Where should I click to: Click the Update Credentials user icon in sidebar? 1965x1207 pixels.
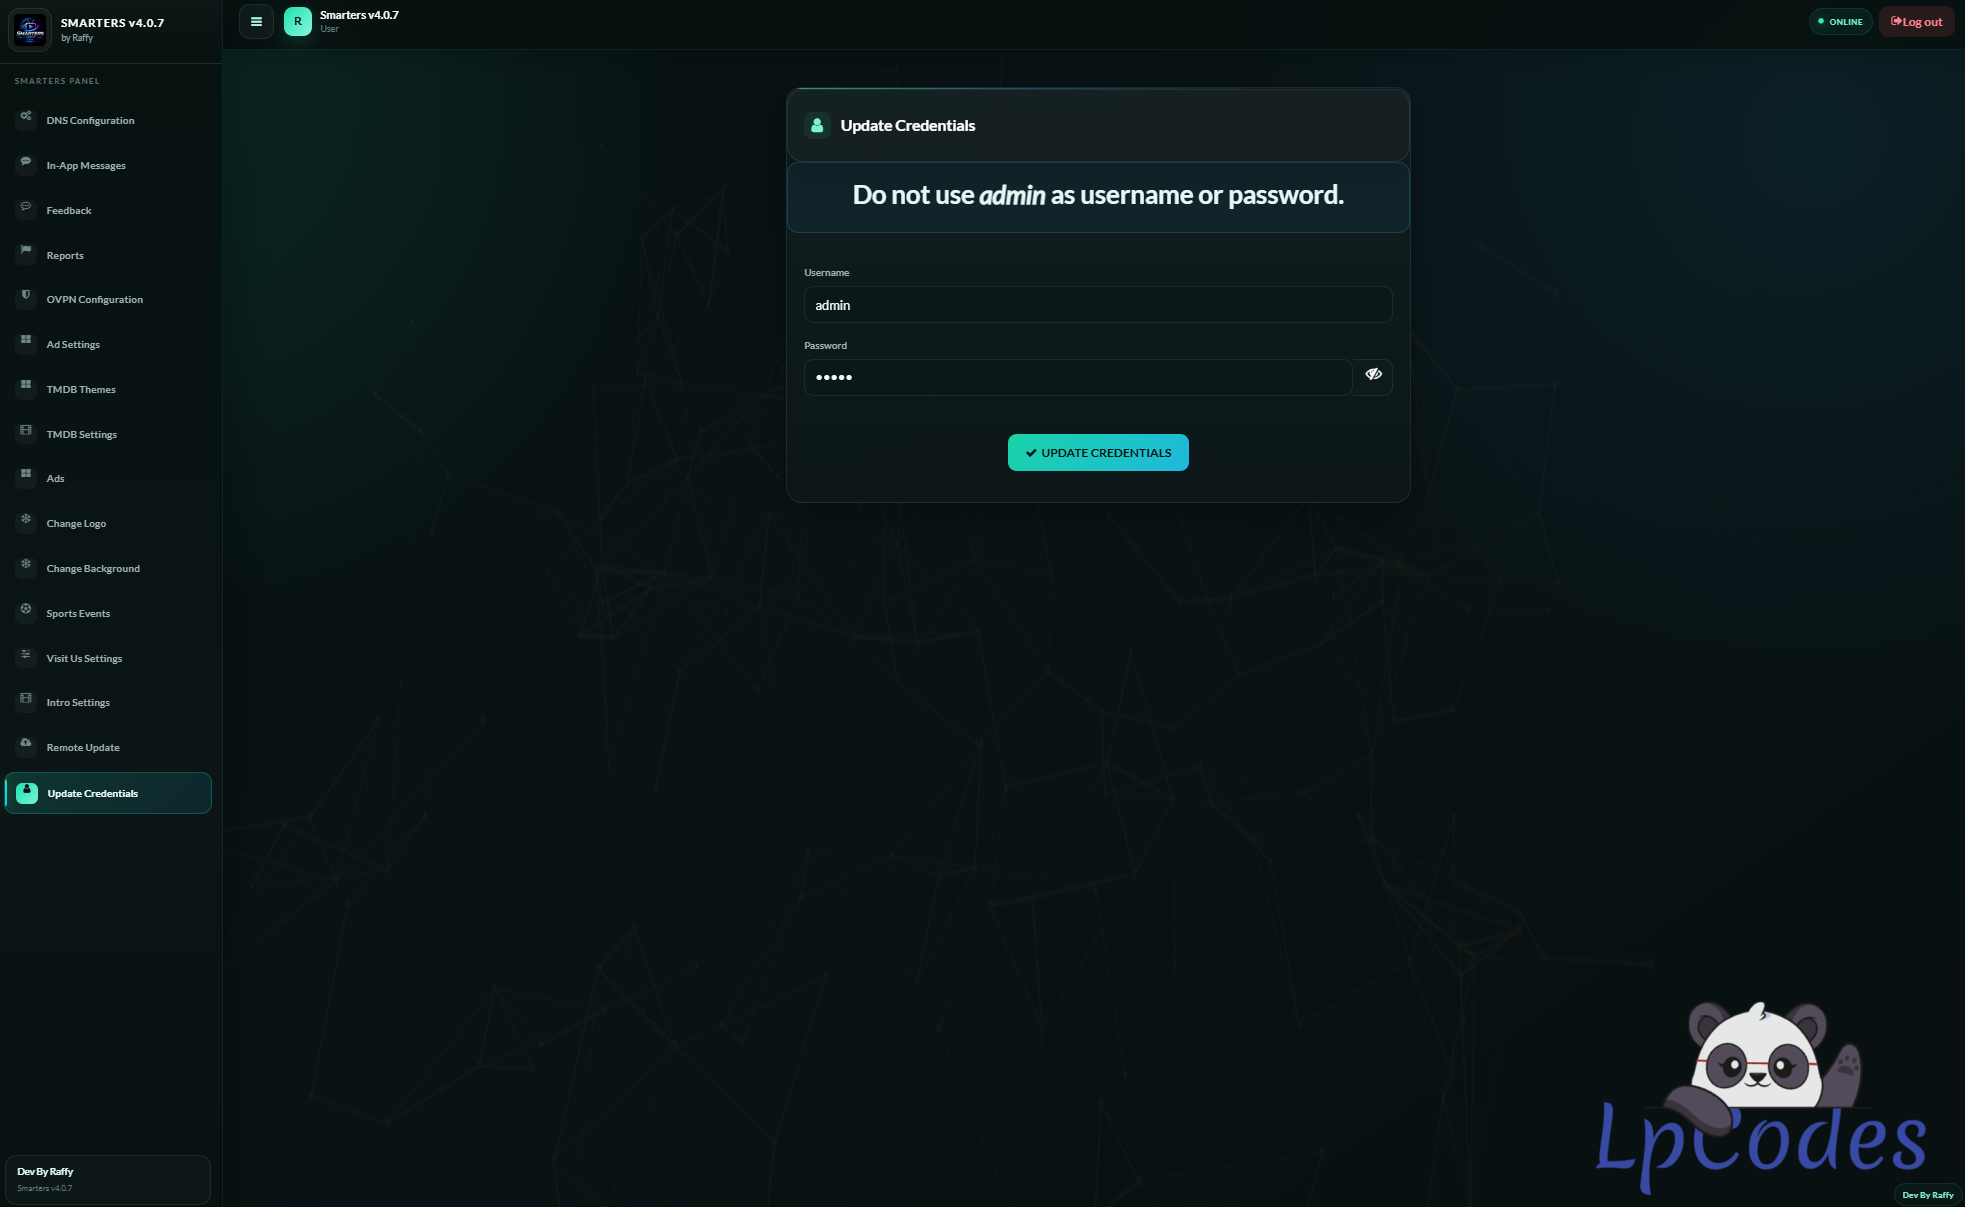[x=27, y=793]
